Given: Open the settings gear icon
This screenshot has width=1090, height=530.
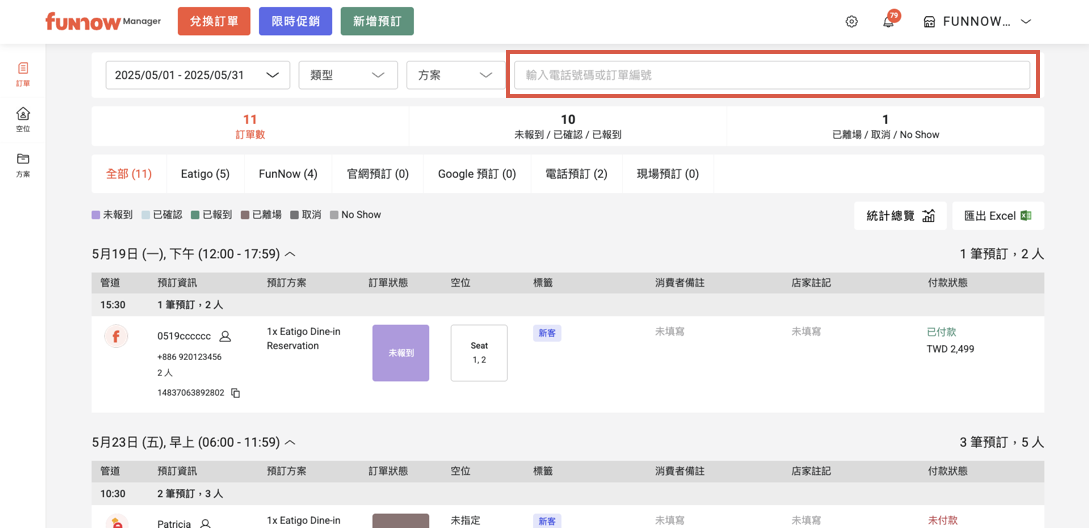Looking at the screenshot, I should click(852, 21).
